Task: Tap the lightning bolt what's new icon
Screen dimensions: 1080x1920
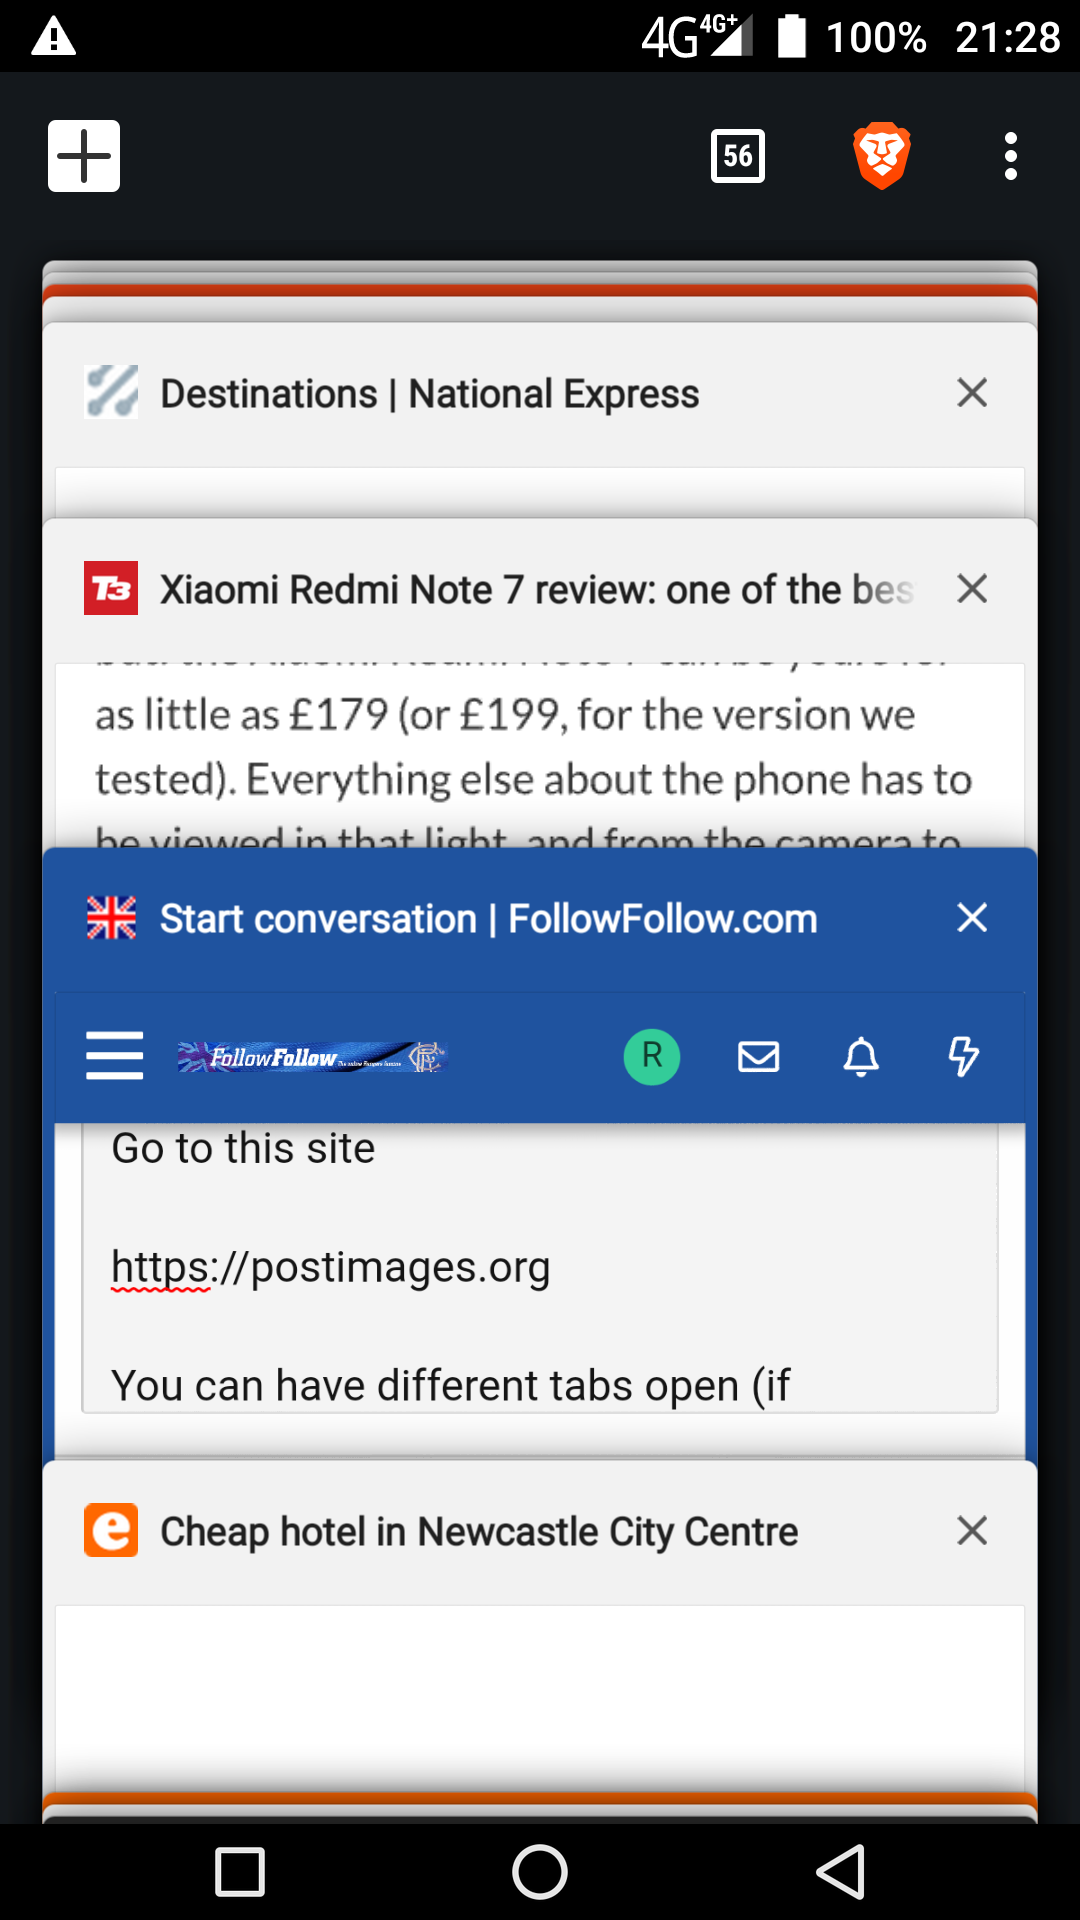Action: (963, 1056)
